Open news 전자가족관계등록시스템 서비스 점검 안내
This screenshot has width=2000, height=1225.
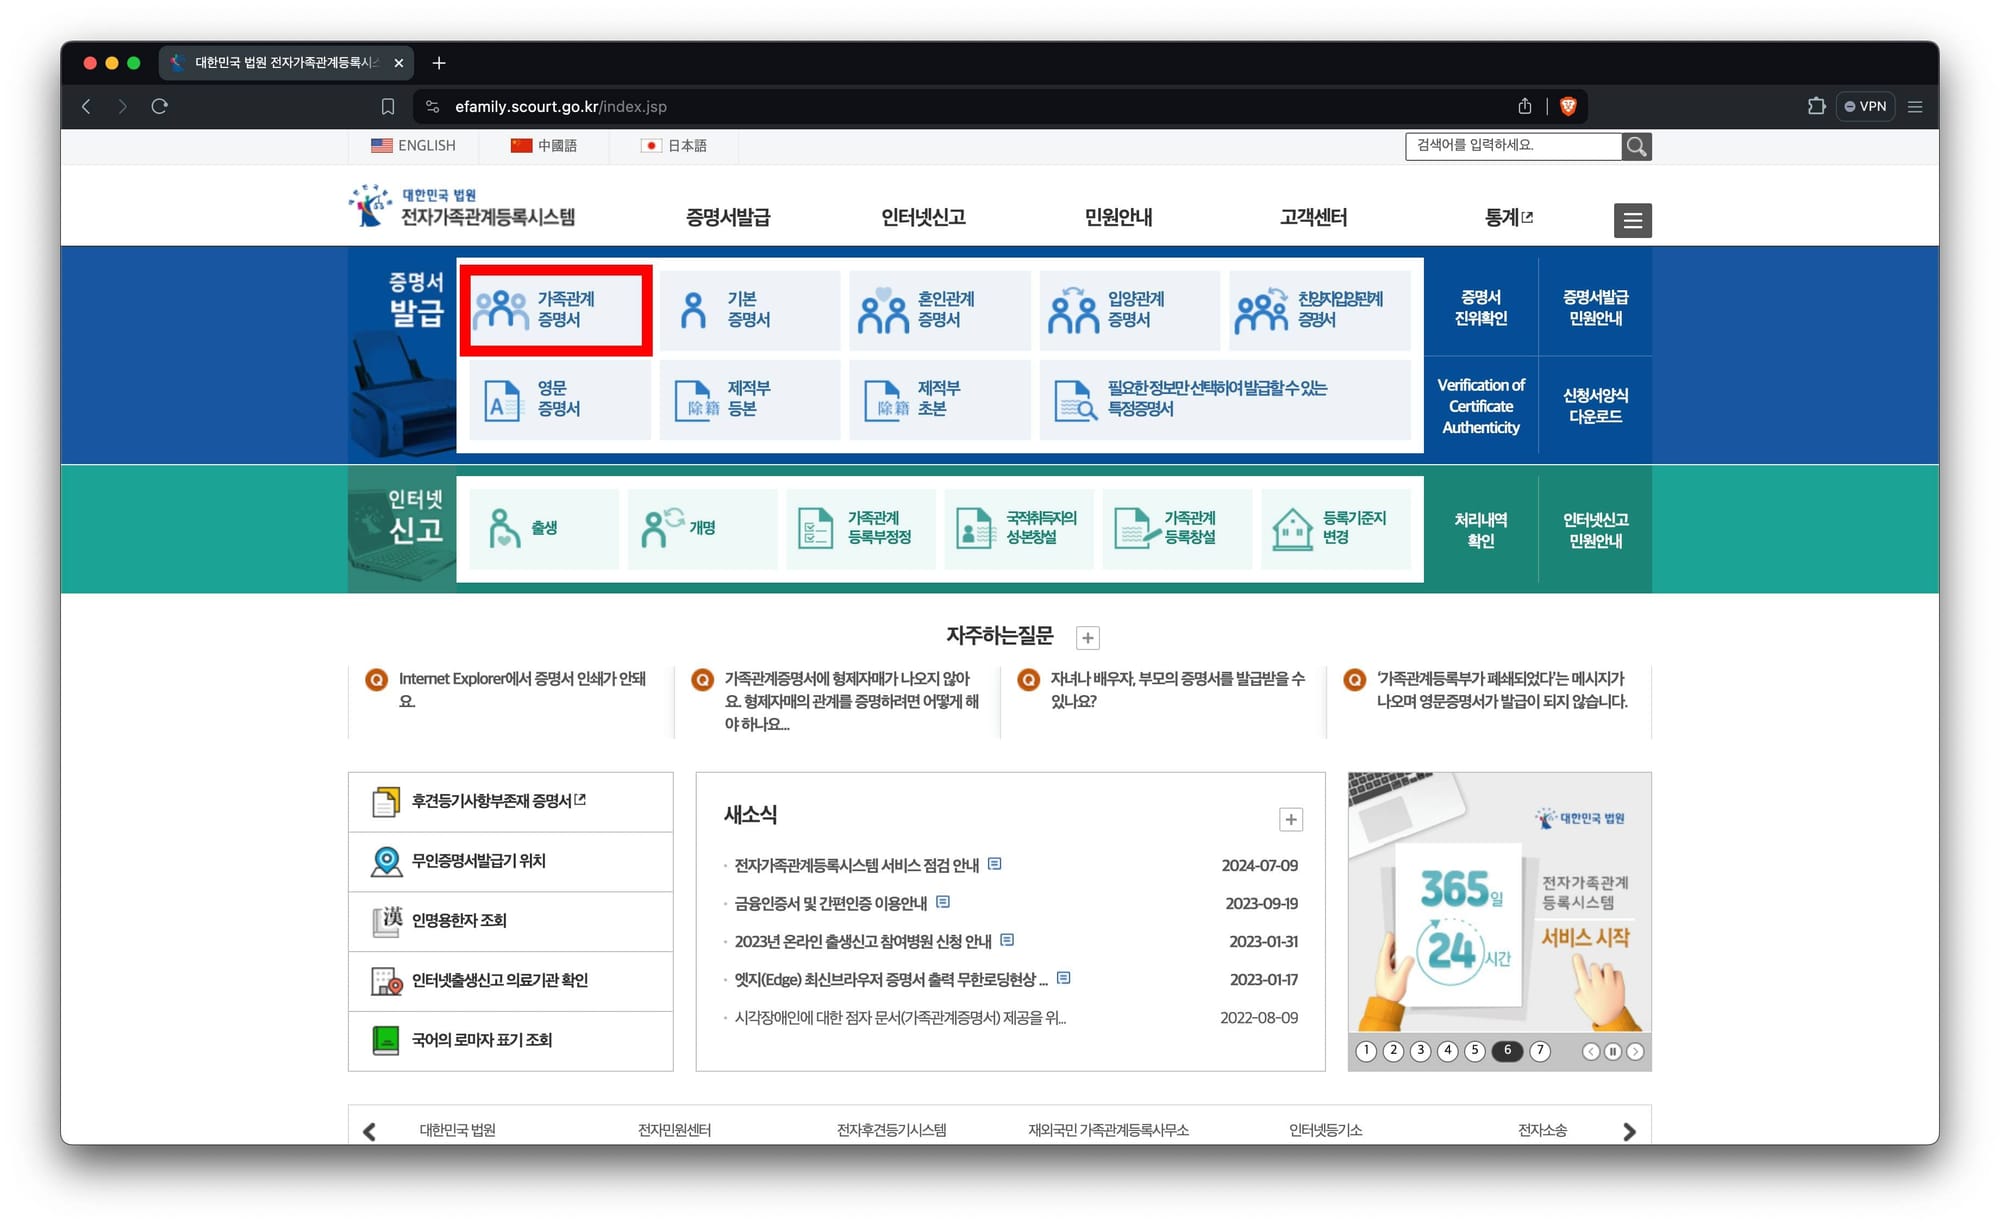pyautogui.click(x=856, y=866)
